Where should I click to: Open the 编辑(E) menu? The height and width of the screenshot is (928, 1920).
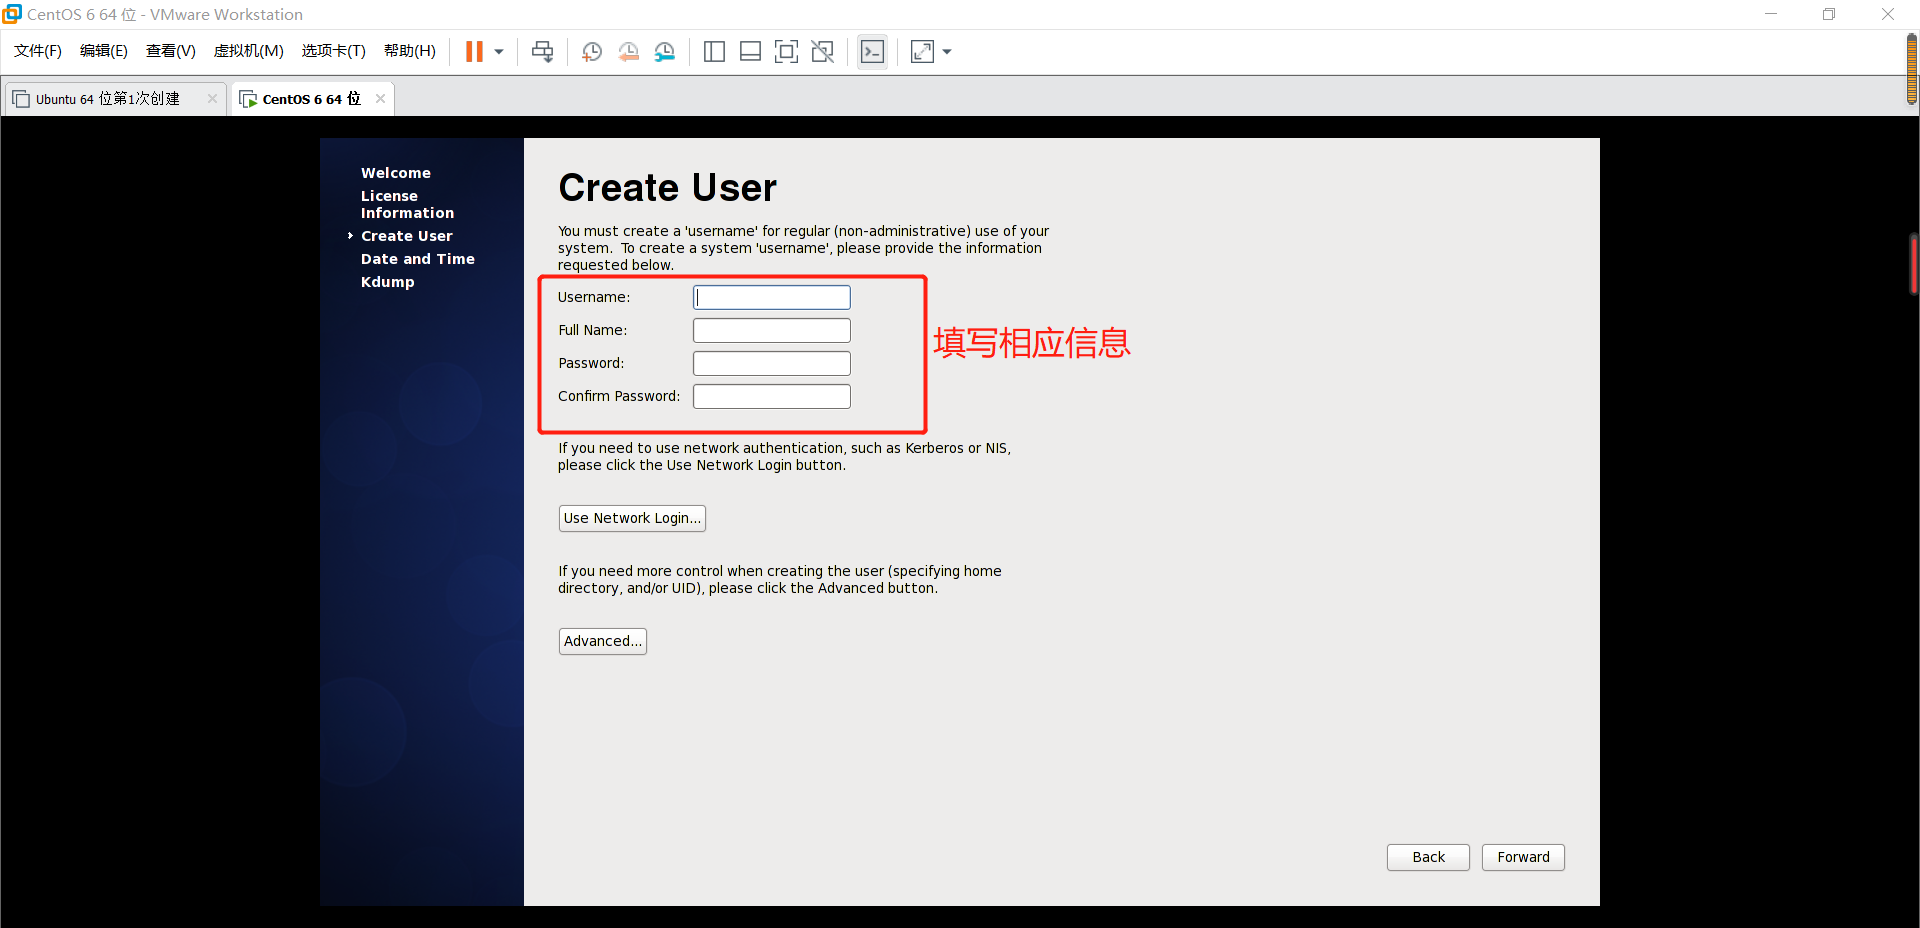pyautogui.click(x=104, y=51)
